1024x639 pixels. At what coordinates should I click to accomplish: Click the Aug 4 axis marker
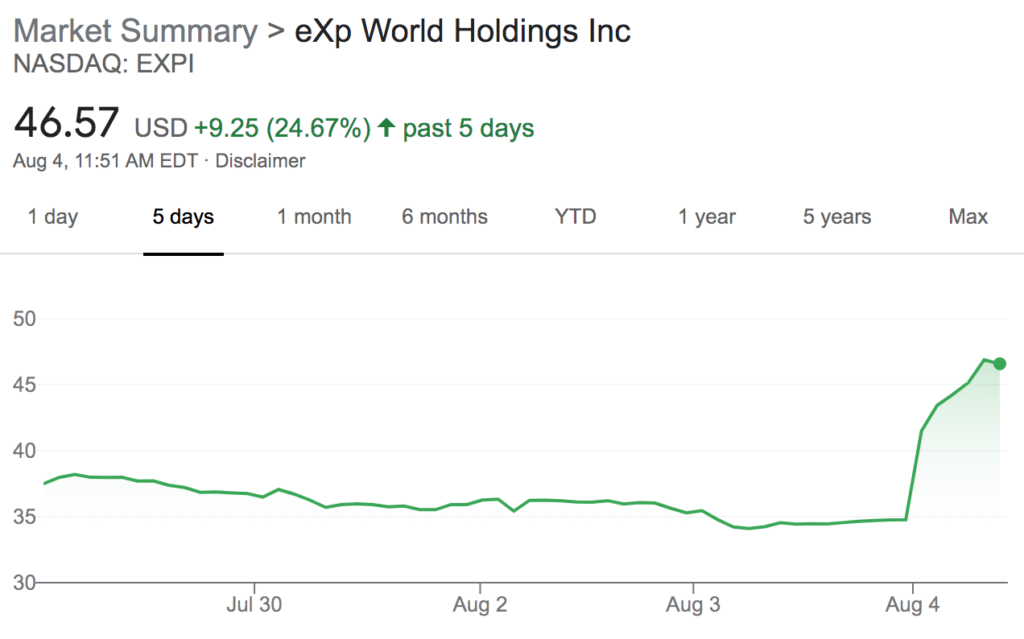pos(912,604)
